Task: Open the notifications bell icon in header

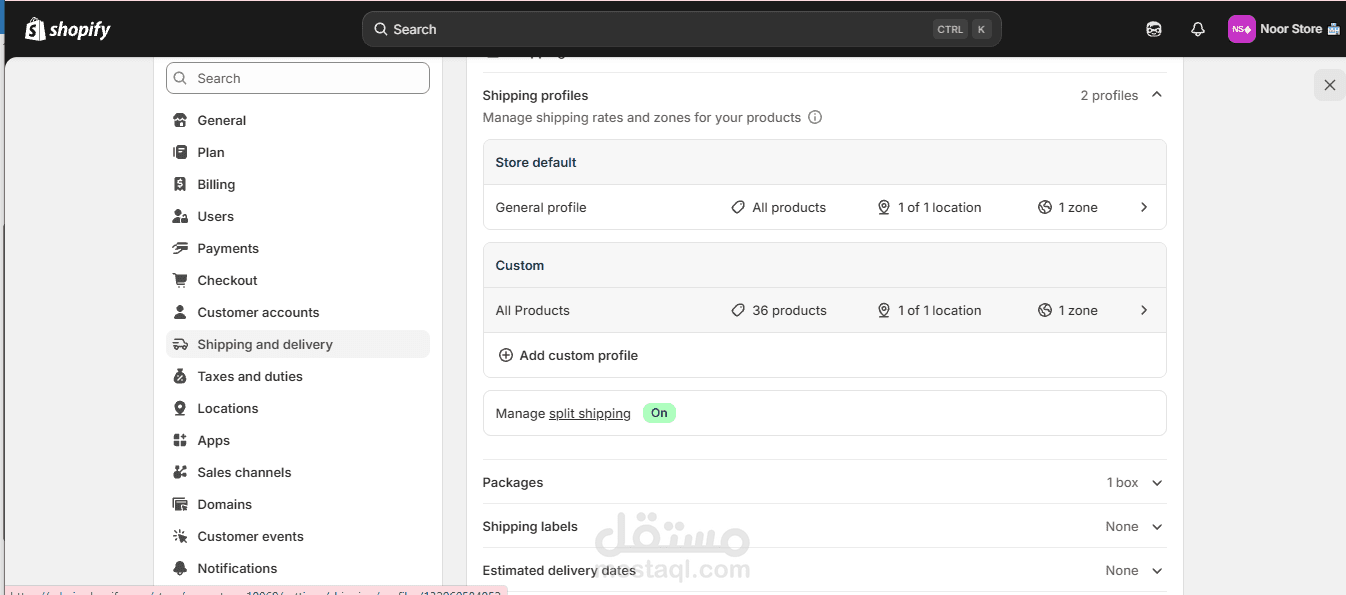Action: [x=1198, y=29]
